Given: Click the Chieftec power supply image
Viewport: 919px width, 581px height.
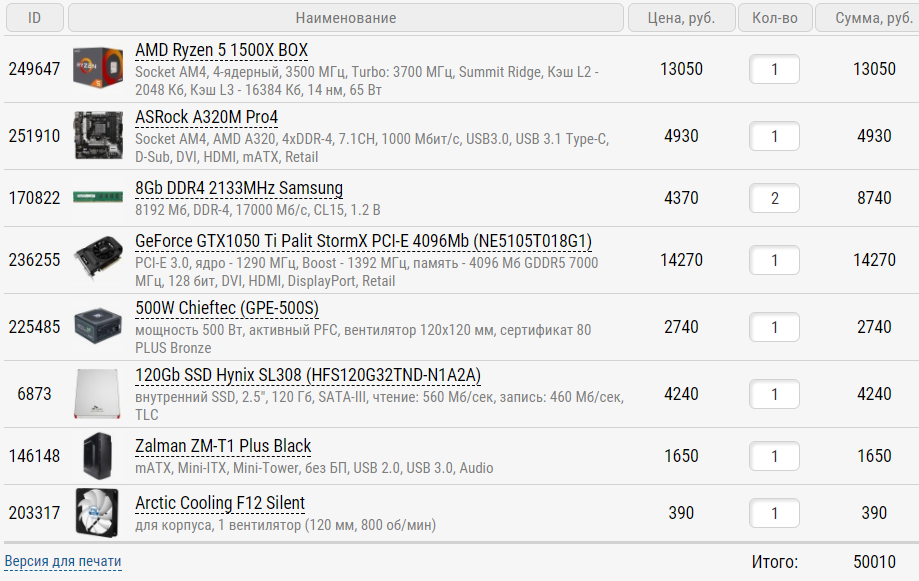Looking at the screenshot, I should tap(98, 326).
